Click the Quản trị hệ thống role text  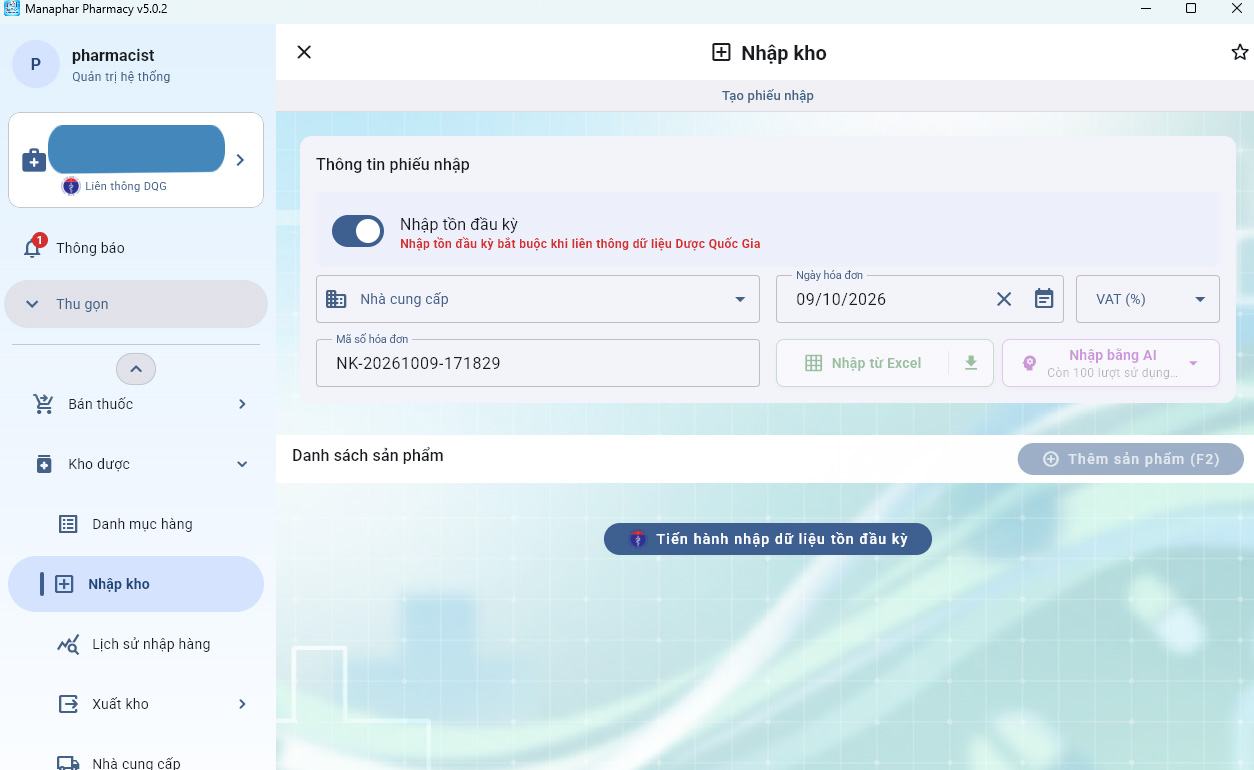point(121,77)
